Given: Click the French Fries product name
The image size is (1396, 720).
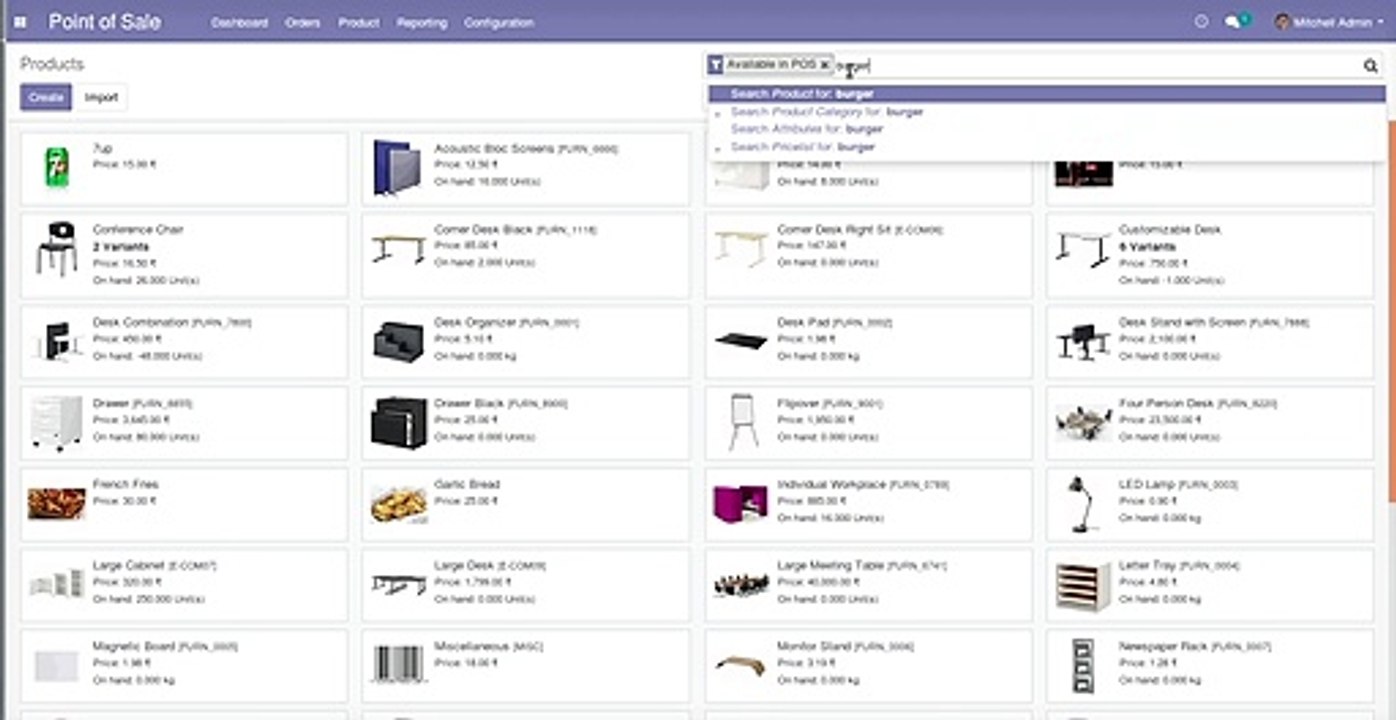Looking at the screenshot, I should [x=126, y=484].
